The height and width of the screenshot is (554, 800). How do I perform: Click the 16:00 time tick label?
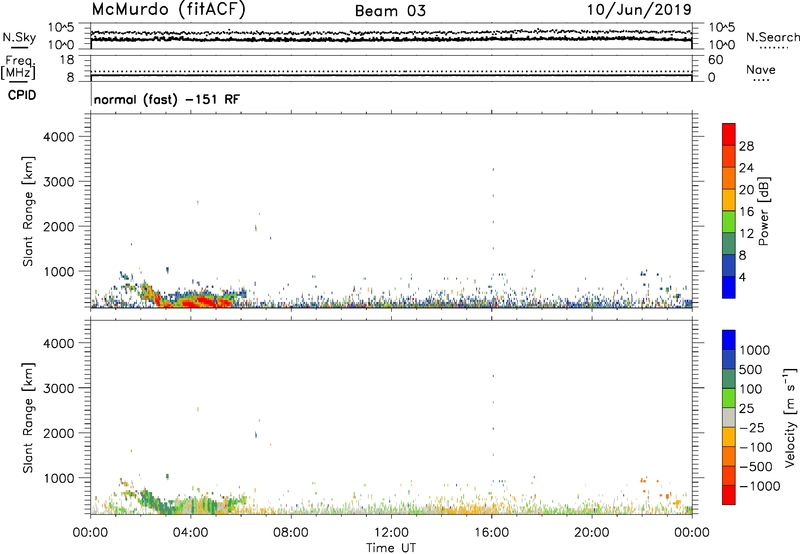pos(491,533)
